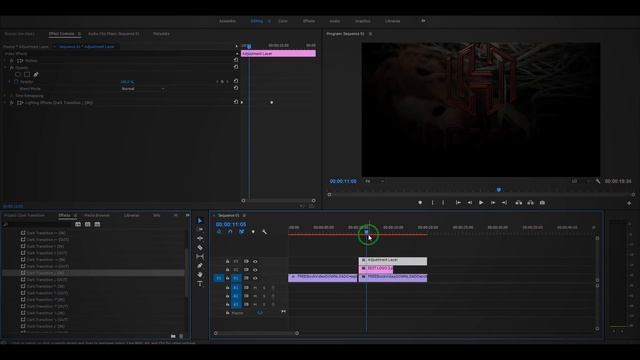
Task: Select the Hand tool
Action: (x=200, y=274)
